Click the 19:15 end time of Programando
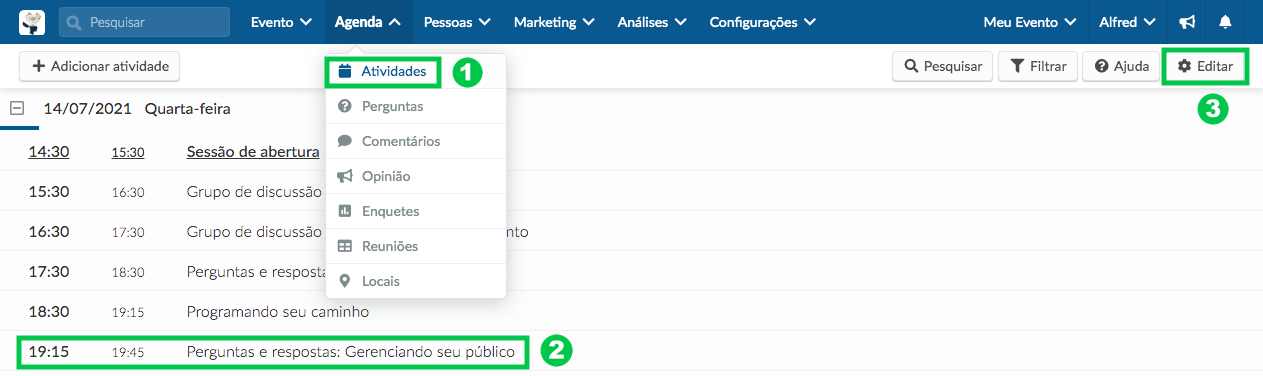Image resolution: width=1263 pixels, height=376 pixels. pos(128,313)
